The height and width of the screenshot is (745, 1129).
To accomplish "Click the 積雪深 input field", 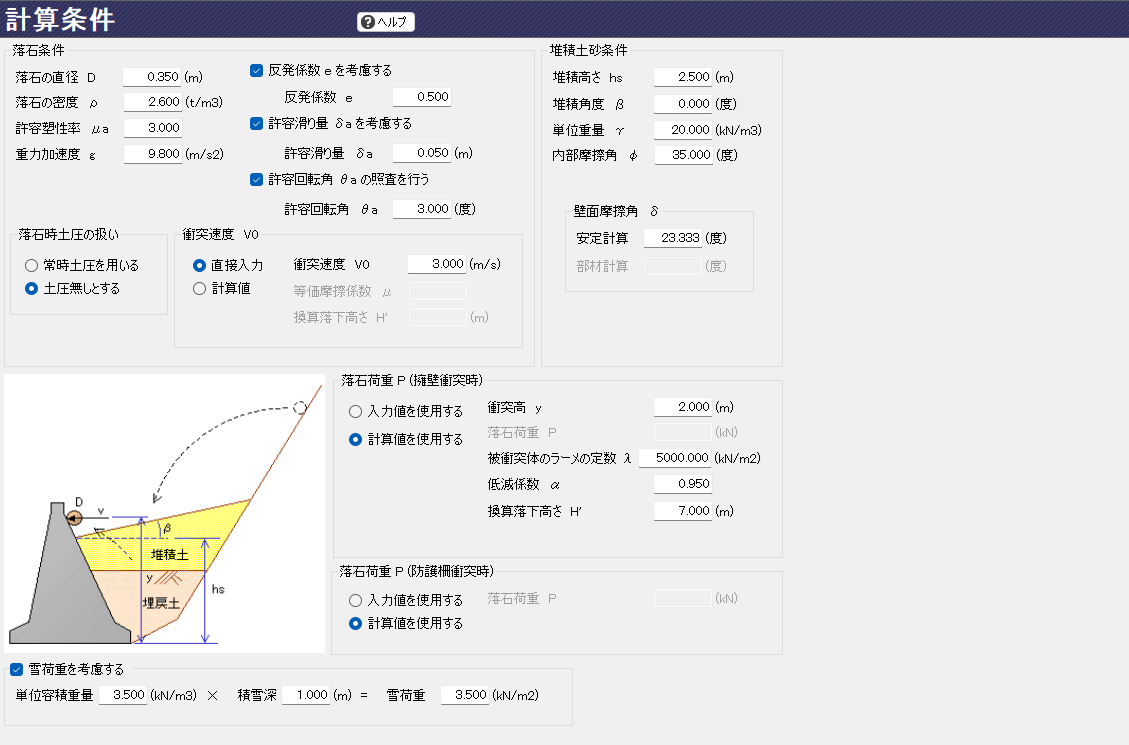I will [x=305, y=695].
